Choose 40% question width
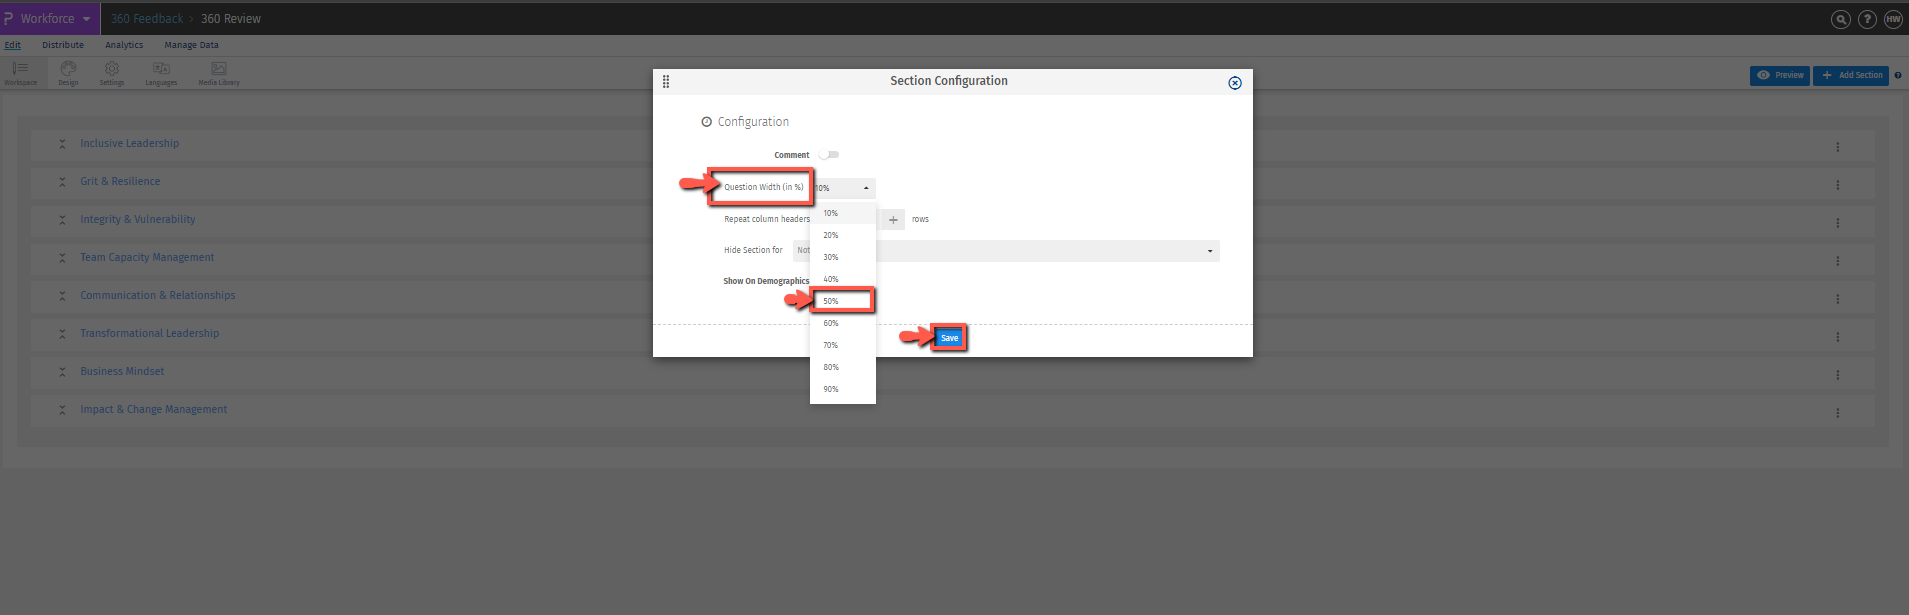This screenshot has height=615, width=1909. [x=843, y=279]
